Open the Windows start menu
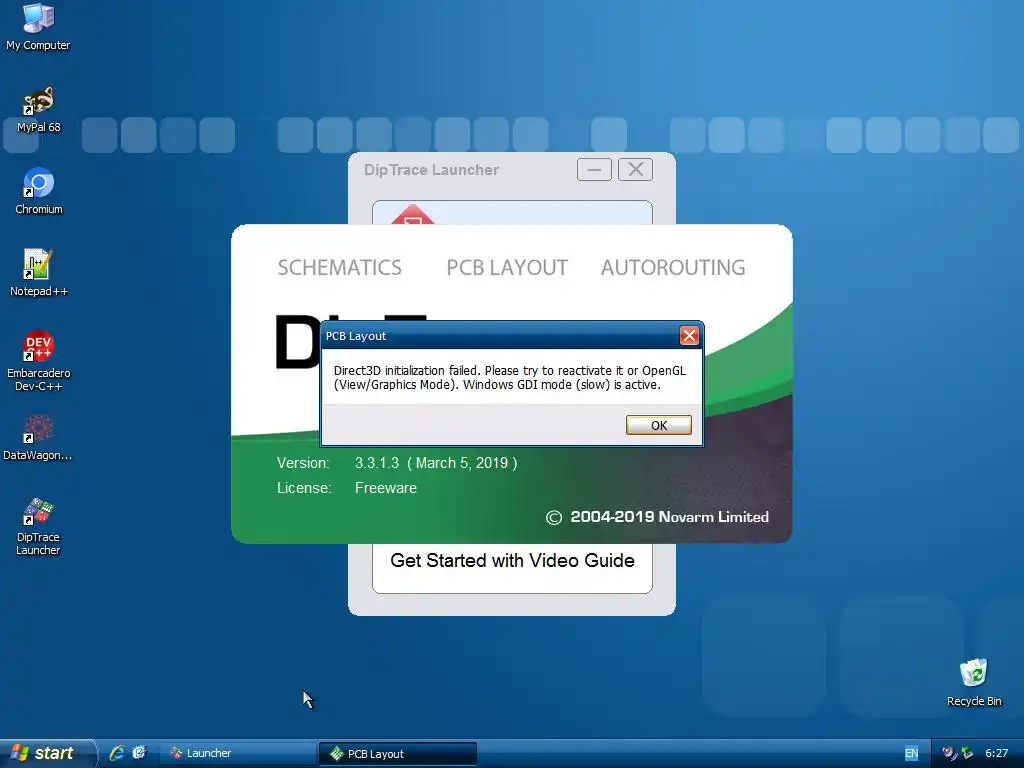The height and width of the screenshot is (768, 1024). point(47,753)
